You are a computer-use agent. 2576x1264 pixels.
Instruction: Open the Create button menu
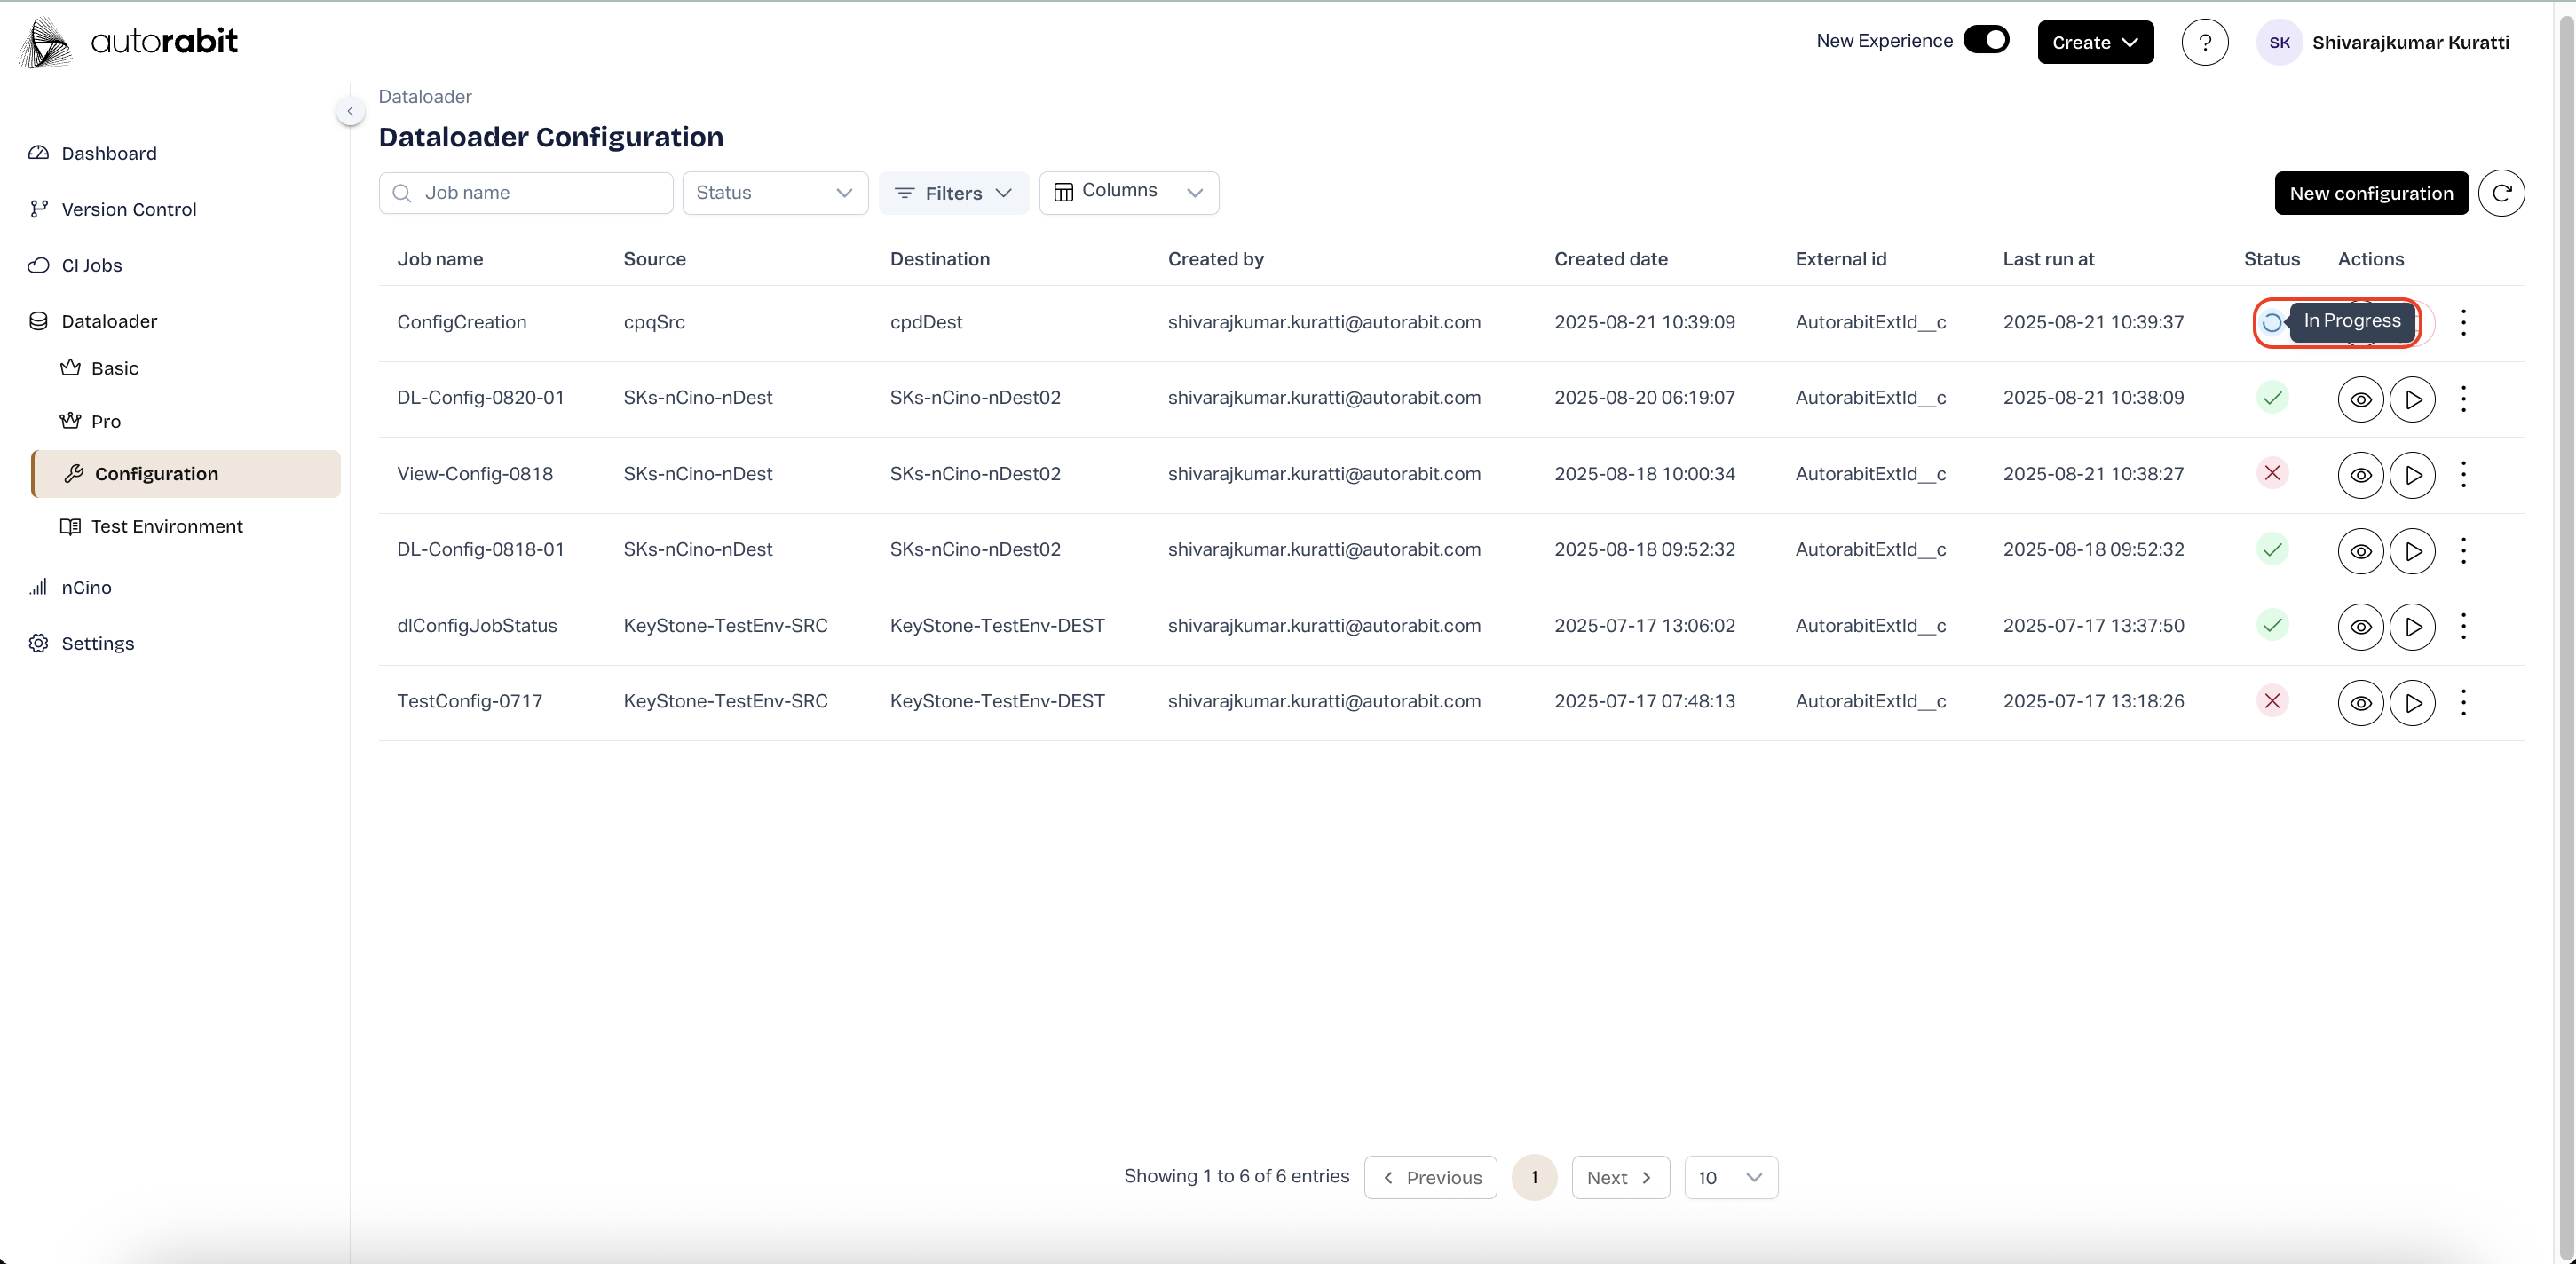coord(2095,42)
